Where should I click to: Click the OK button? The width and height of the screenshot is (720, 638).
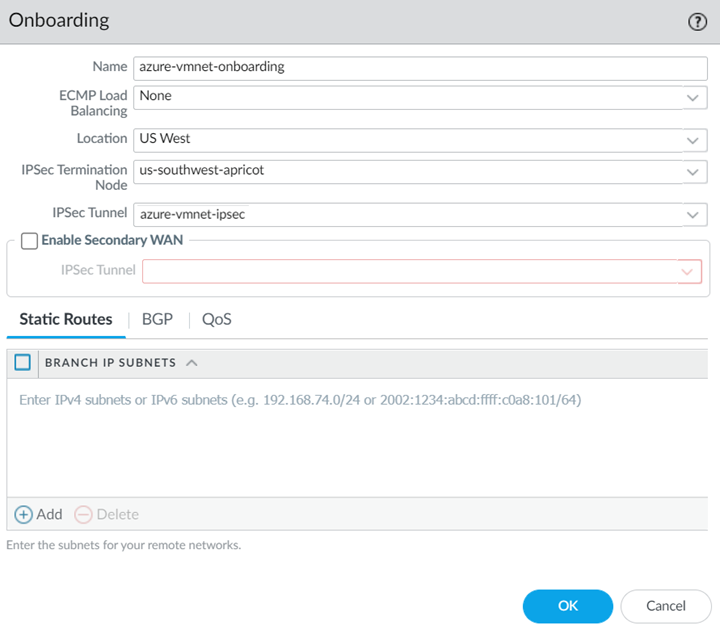(567, 606)
